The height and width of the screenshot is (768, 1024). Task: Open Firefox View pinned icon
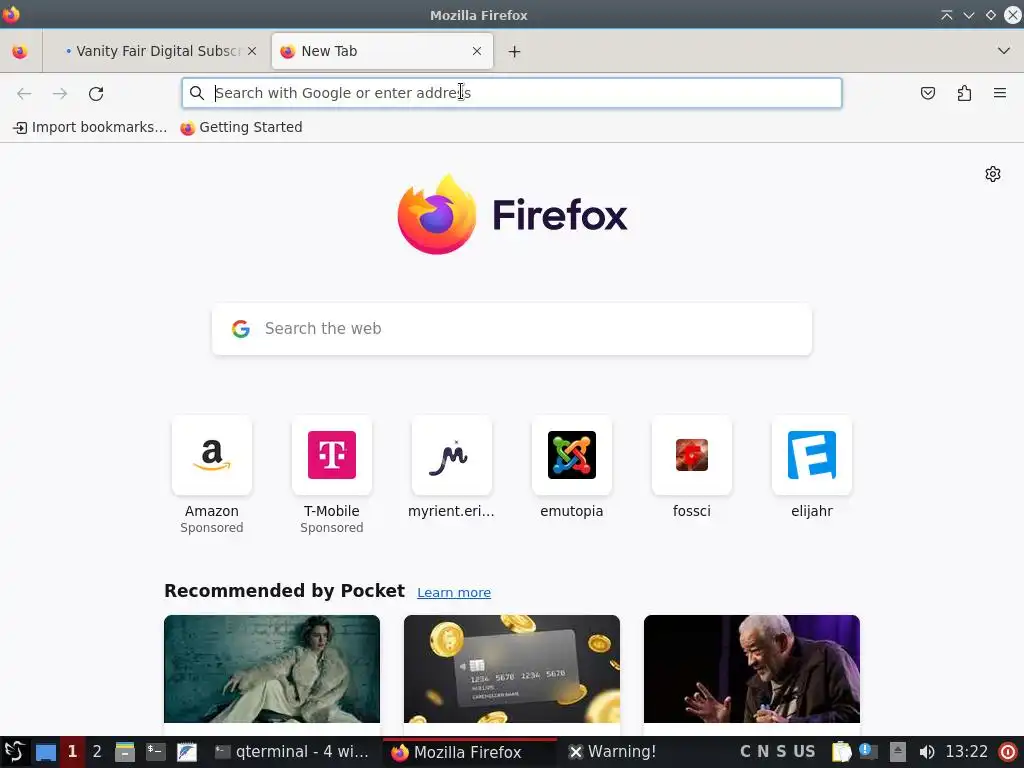(20, 51)
